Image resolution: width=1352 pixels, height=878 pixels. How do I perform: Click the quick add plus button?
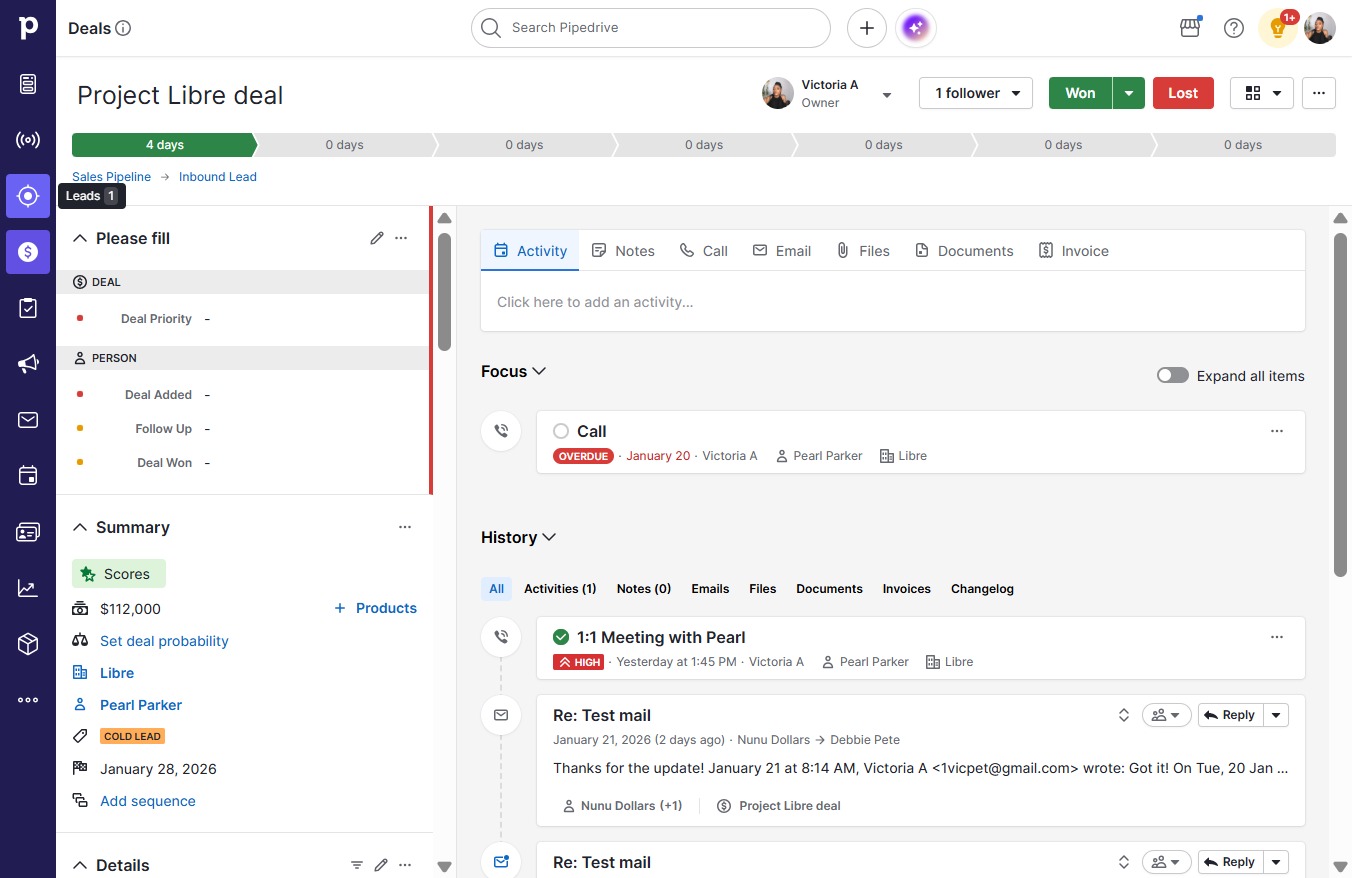(x=867, y=28)
